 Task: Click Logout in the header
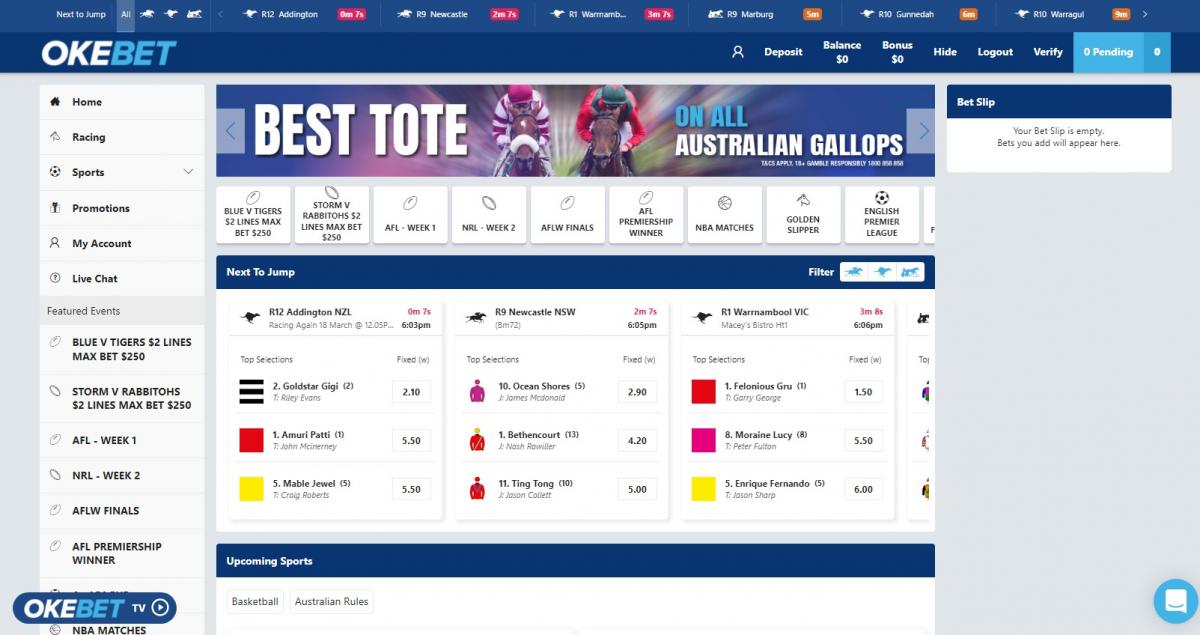tap(995, 52)
